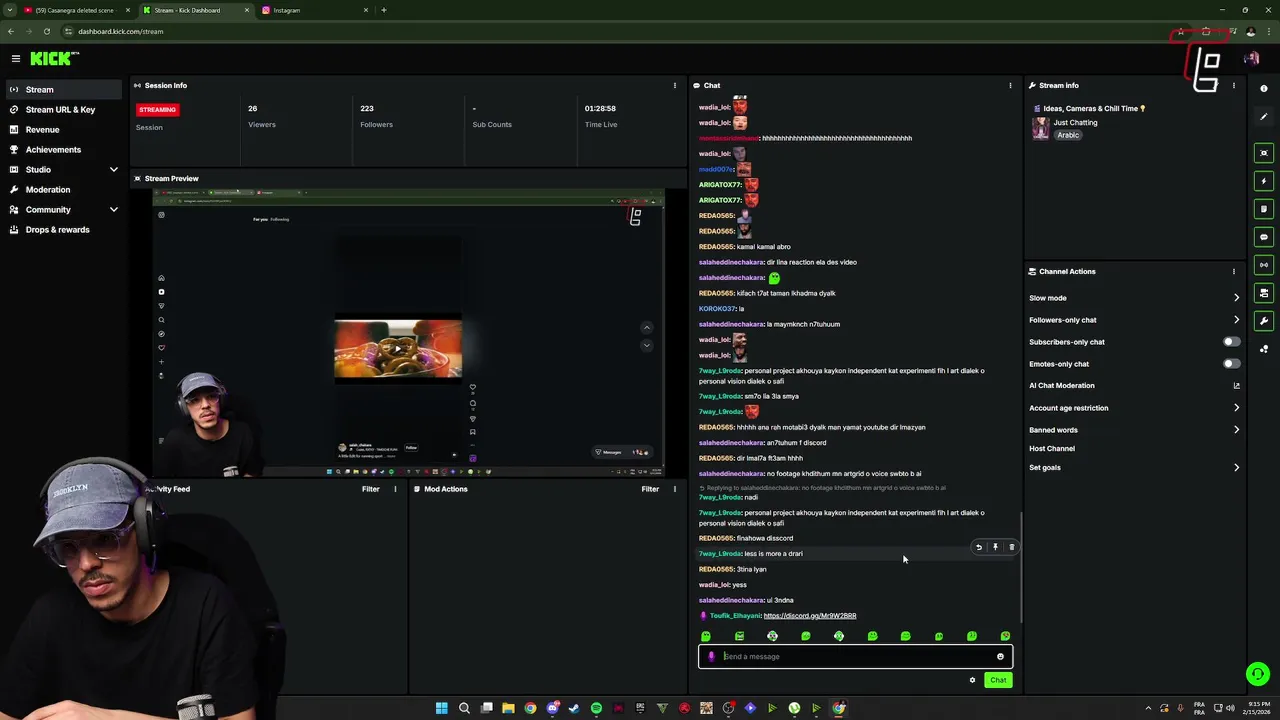Screen dimensions: 1280x720
Task: Toggle the chat bubble widget icon in sidebar
Action: click(x=1264, y=237)
